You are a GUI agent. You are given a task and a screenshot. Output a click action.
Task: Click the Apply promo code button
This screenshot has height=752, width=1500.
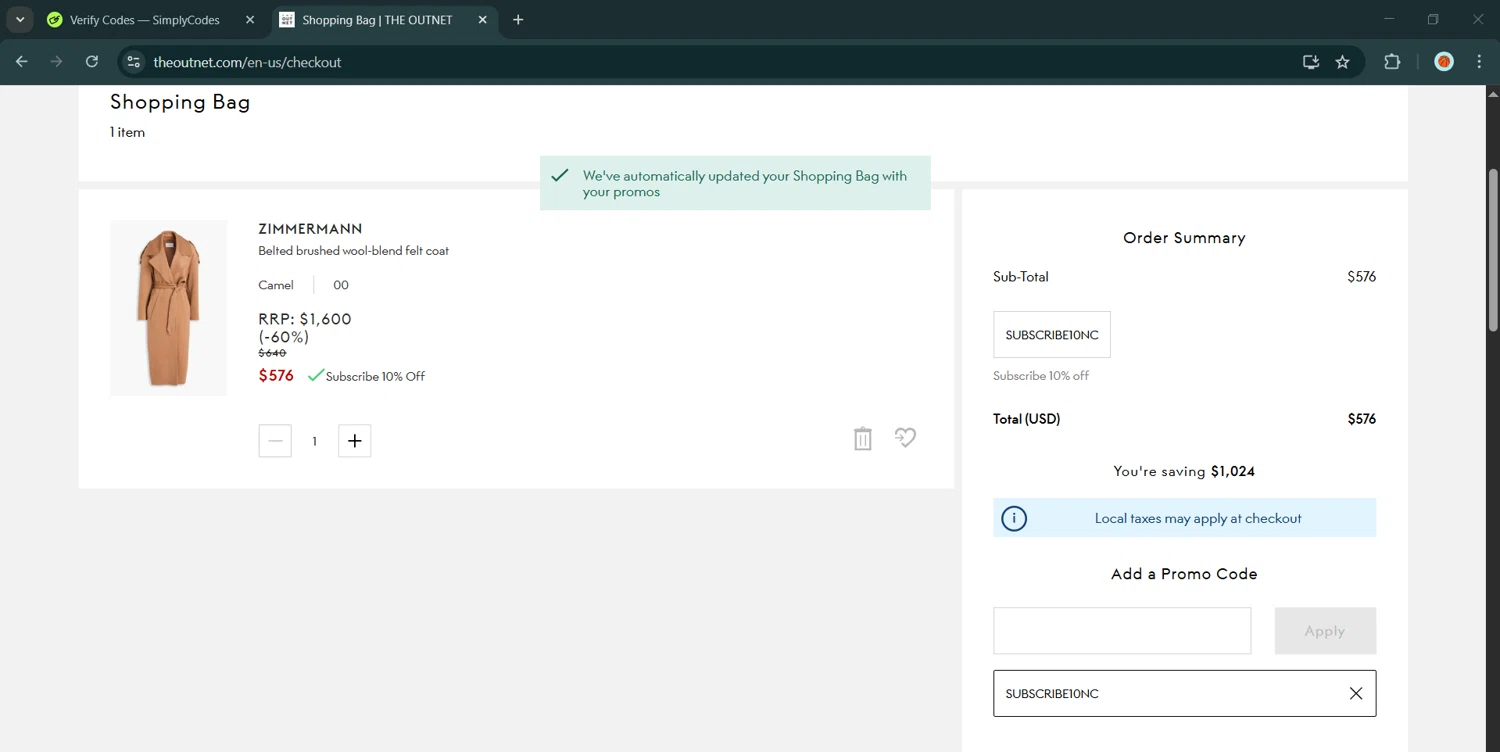[x=1325, y=631]
